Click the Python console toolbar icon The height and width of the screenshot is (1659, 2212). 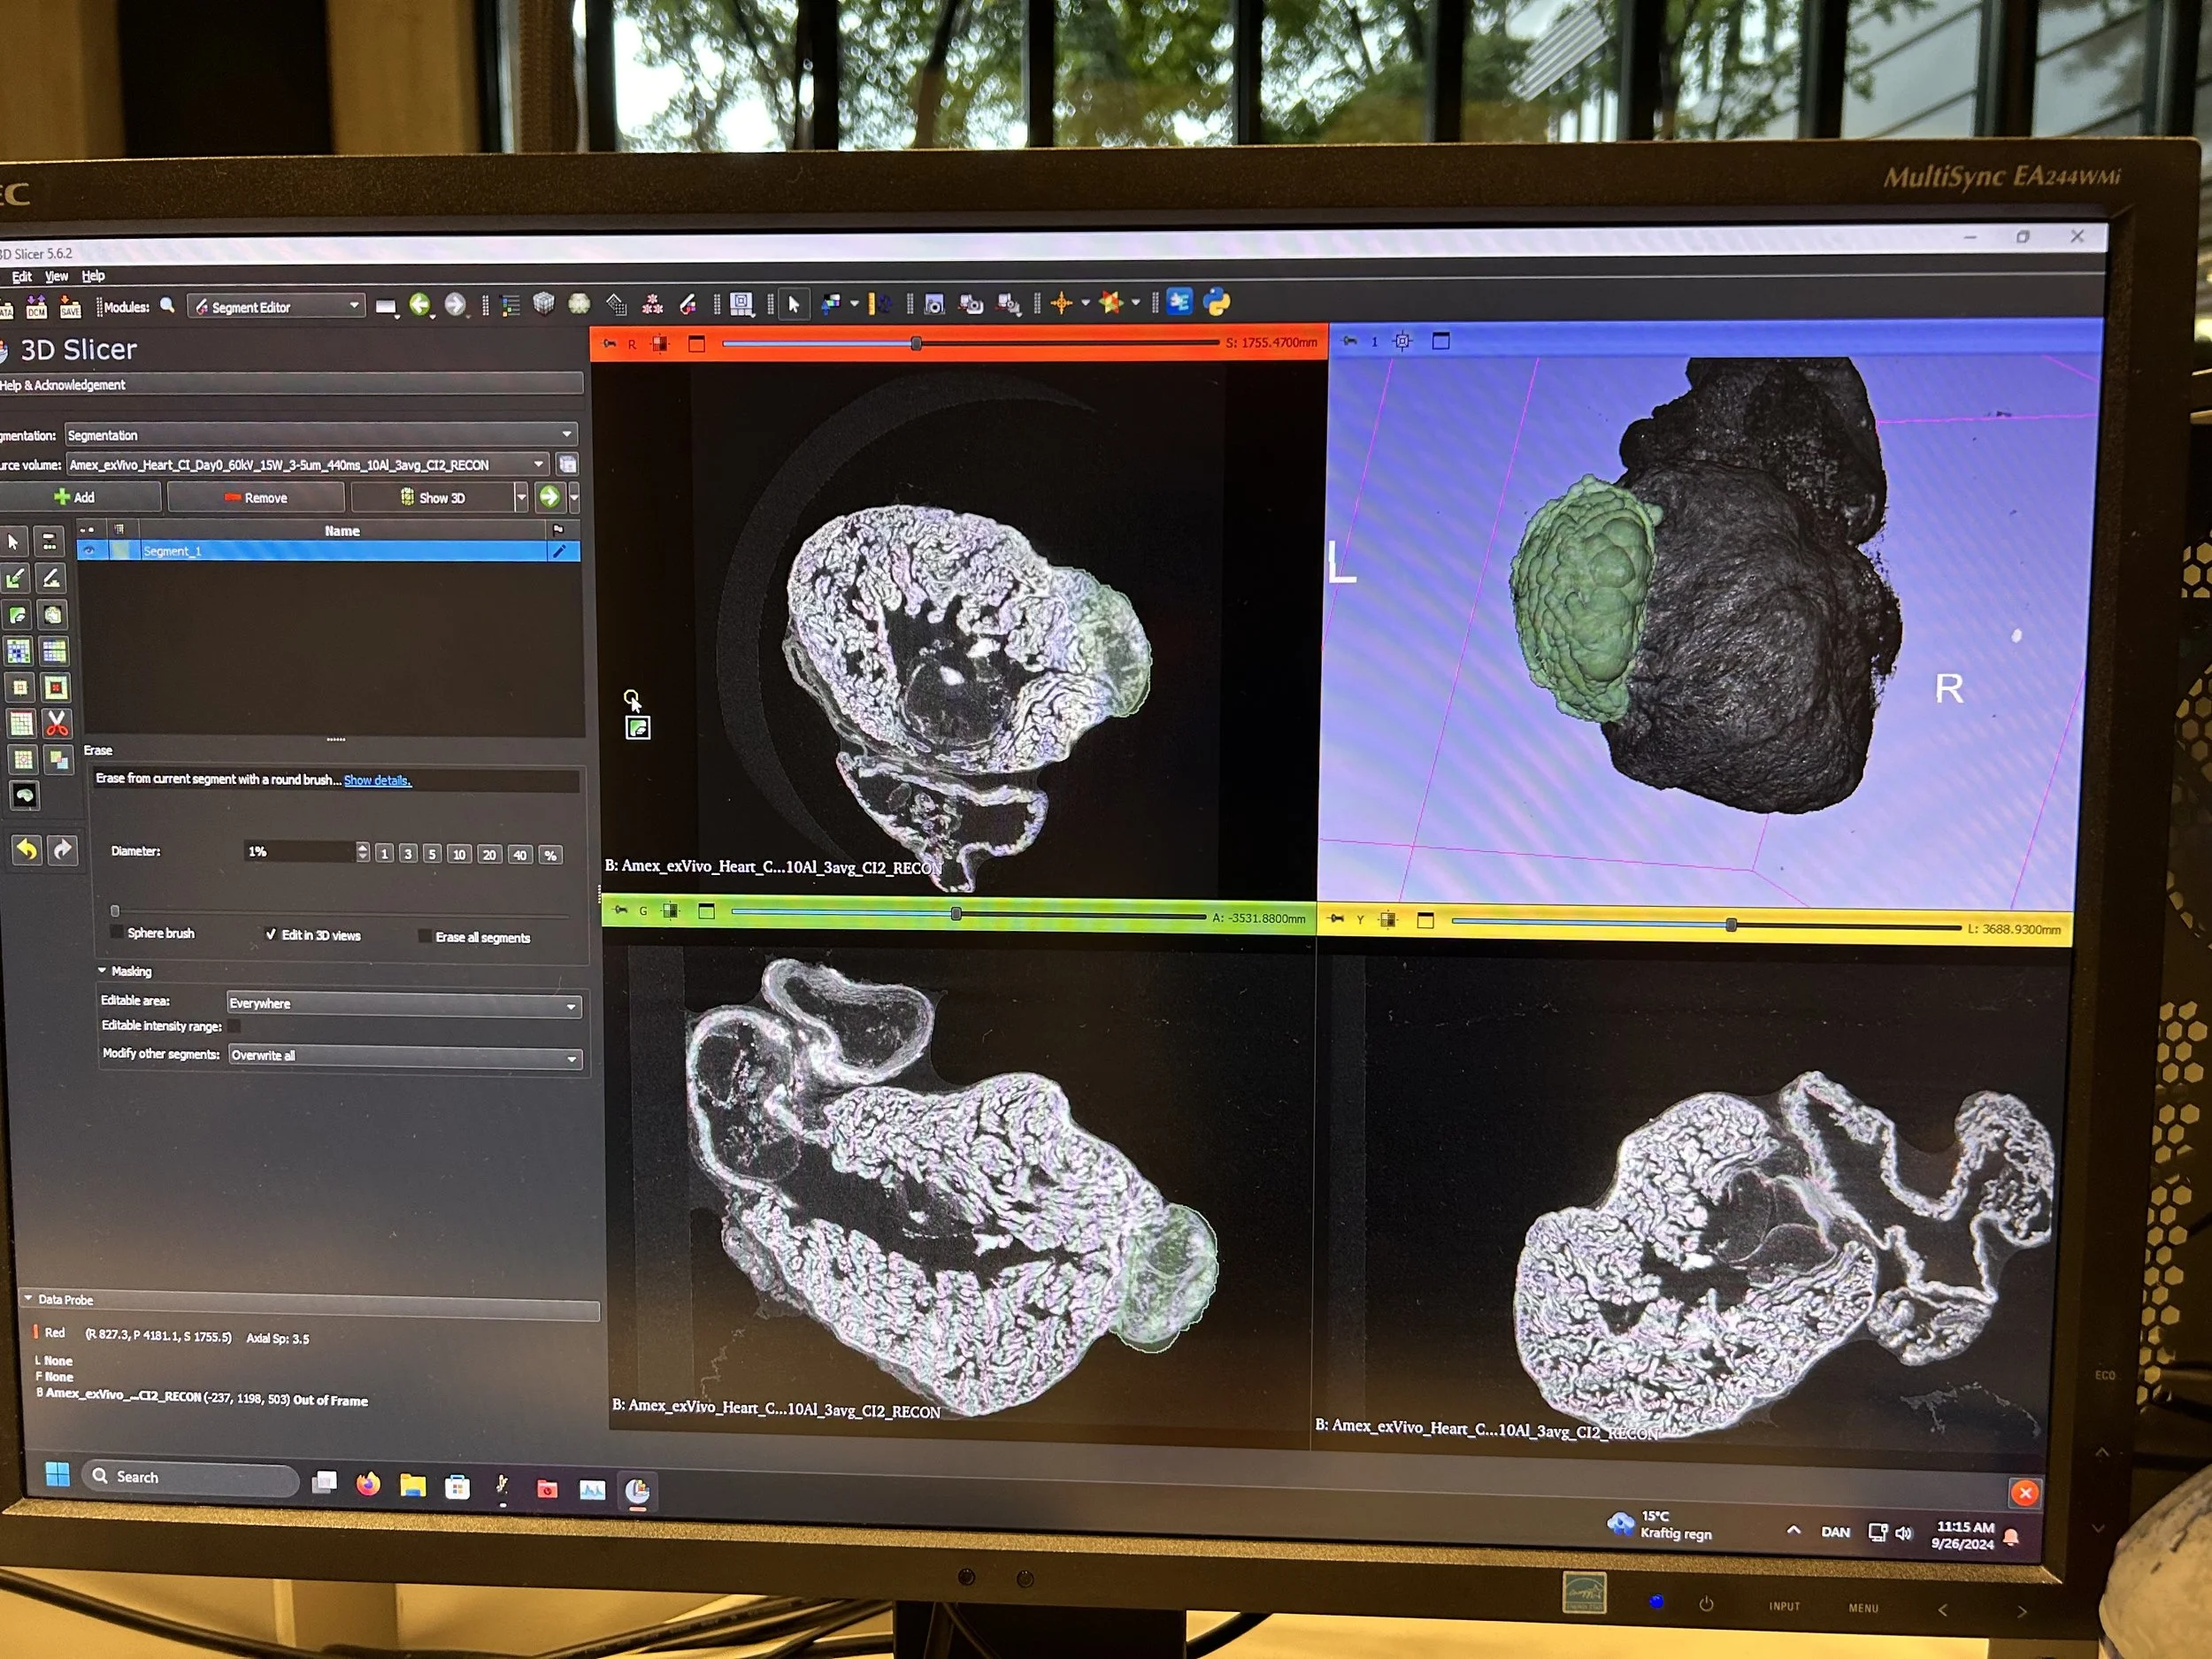click(1216, 302)
